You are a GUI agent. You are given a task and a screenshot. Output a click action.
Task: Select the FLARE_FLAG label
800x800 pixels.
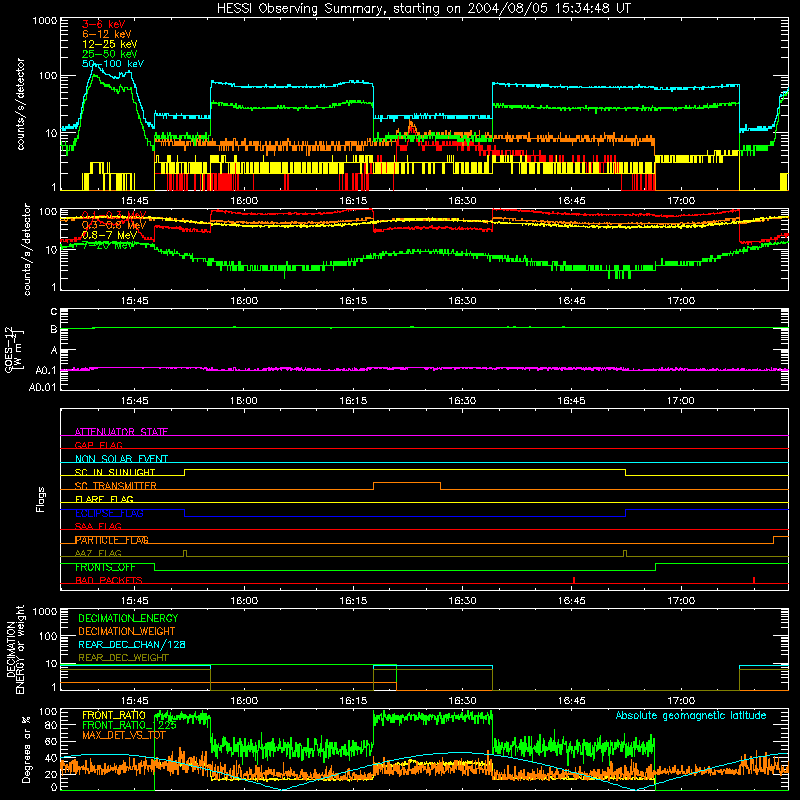point(104,499)
